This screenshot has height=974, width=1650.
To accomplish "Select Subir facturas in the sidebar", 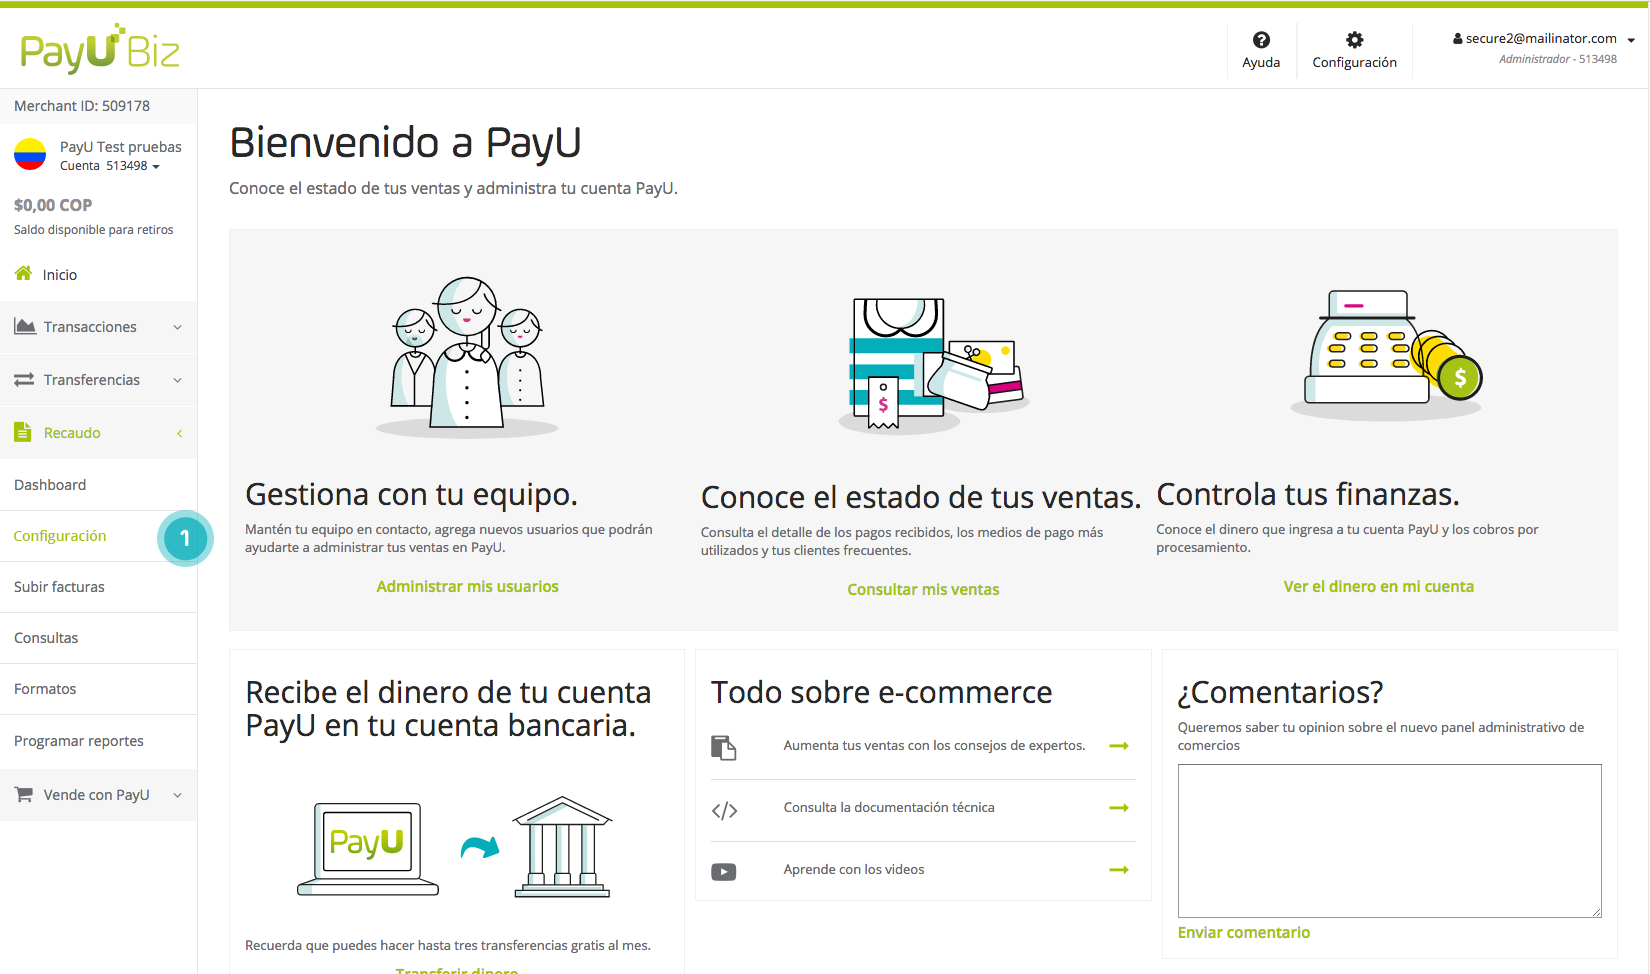I will click(59, 586).
